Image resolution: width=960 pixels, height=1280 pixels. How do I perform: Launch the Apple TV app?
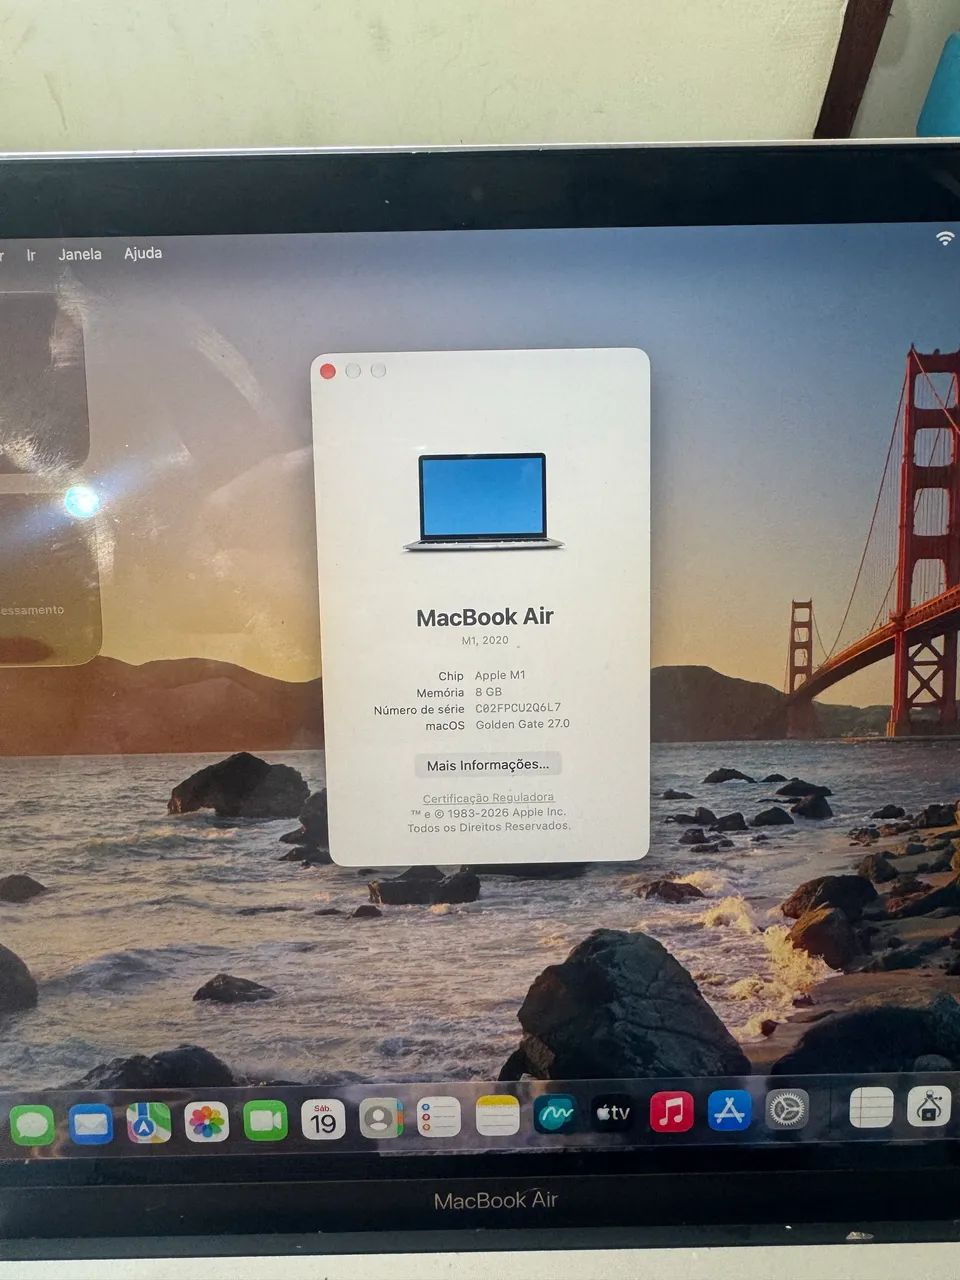[x=612, y=1113]
